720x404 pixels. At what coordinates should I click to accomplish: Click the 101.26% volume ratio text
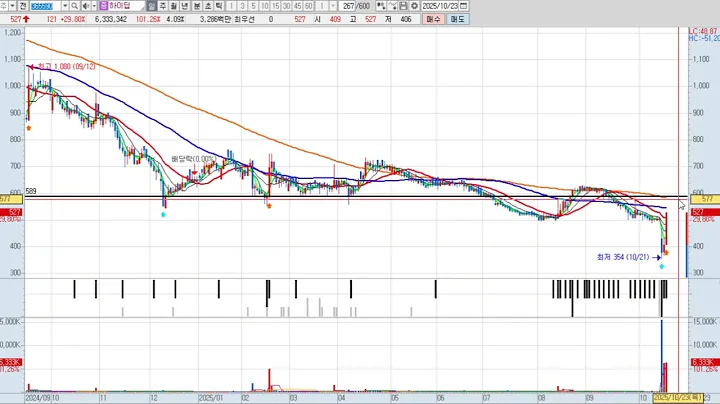148,19
